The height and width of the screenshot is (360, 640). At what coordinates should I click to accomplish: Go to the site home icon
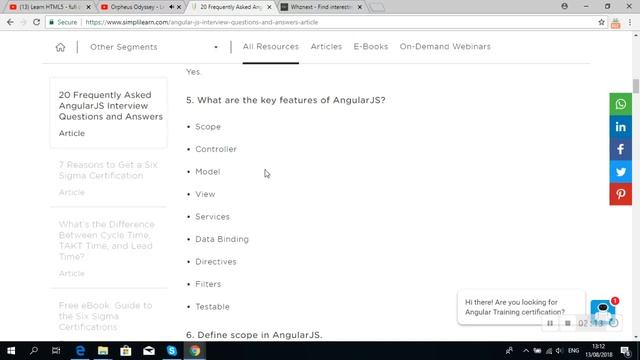(60, 47)
